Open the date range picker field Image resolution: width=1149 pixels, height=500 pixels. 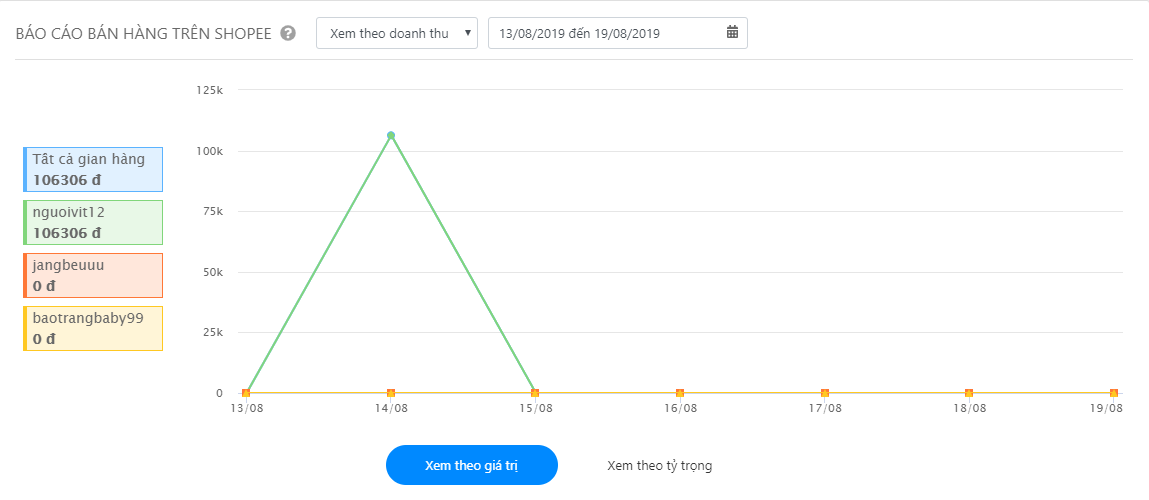click(618, 33)
